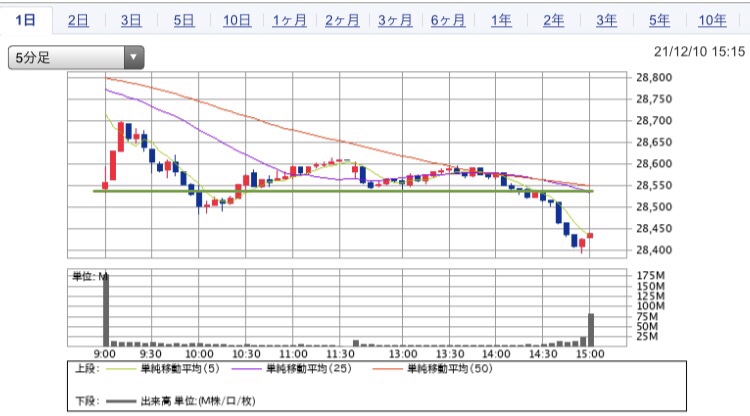The height and width of the screenshot is (416, 750).
Task: Select the 1日 period tab
Action: point(26,20)
